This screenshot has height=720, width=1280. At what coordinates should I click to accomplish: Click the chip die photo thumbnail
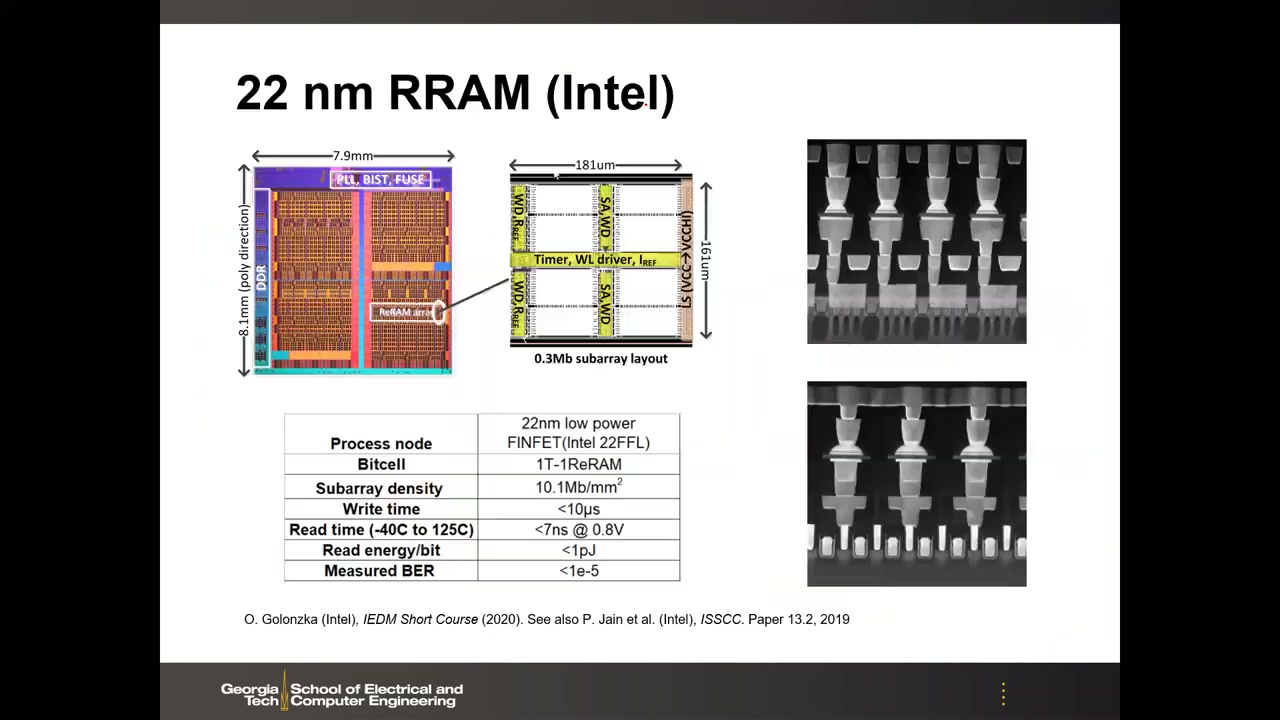point(352,270)
